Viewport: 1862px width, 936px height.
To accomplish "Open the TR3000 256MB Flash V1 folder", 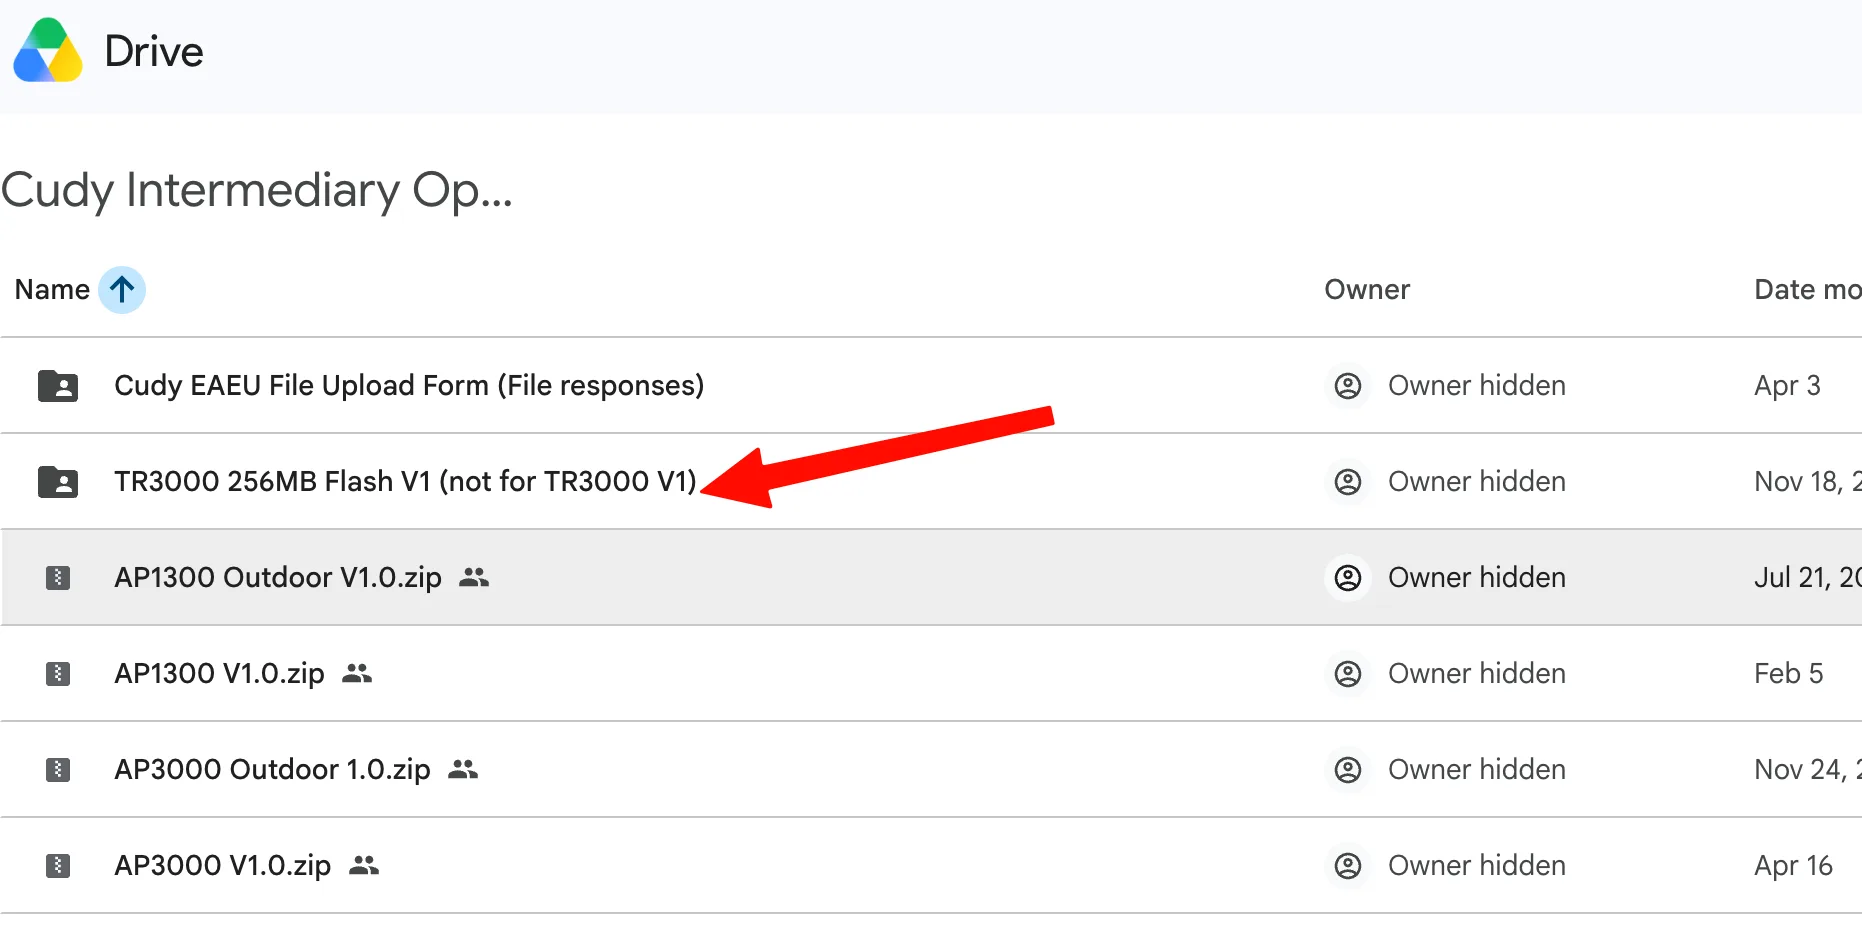I will pos(405,482).
